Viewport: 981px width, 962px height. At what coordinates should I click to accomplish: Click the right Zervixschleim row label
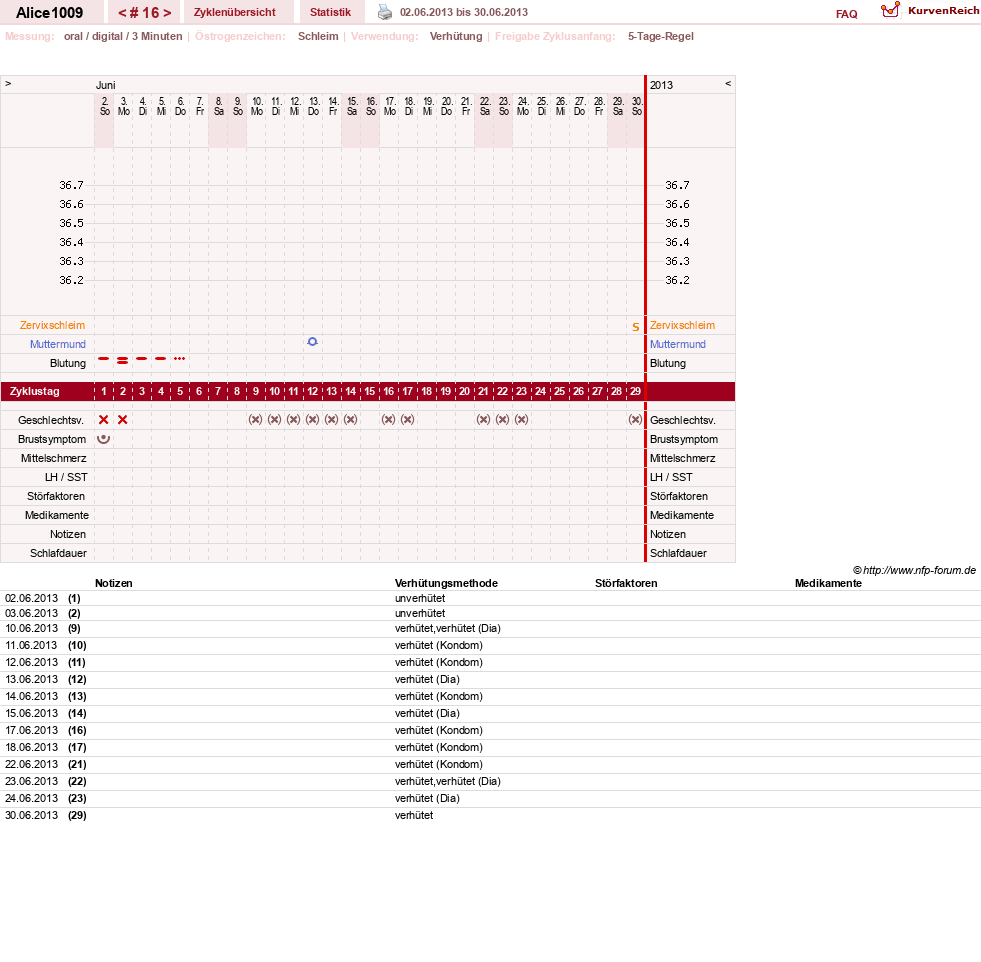(682, 325)
